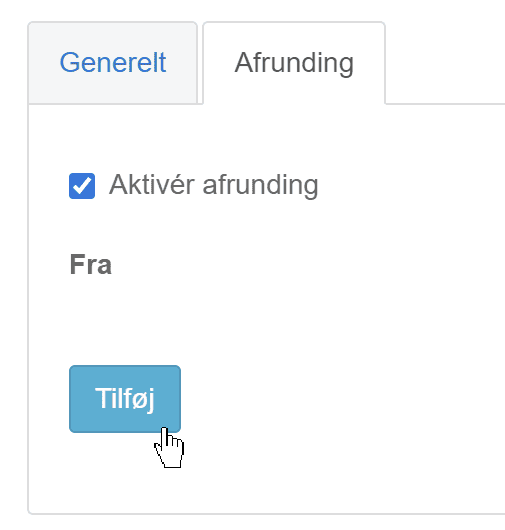The width and height of the screenshot is (505, 530).
Task: Click the bold Fra label
Action: coord(90,265)
